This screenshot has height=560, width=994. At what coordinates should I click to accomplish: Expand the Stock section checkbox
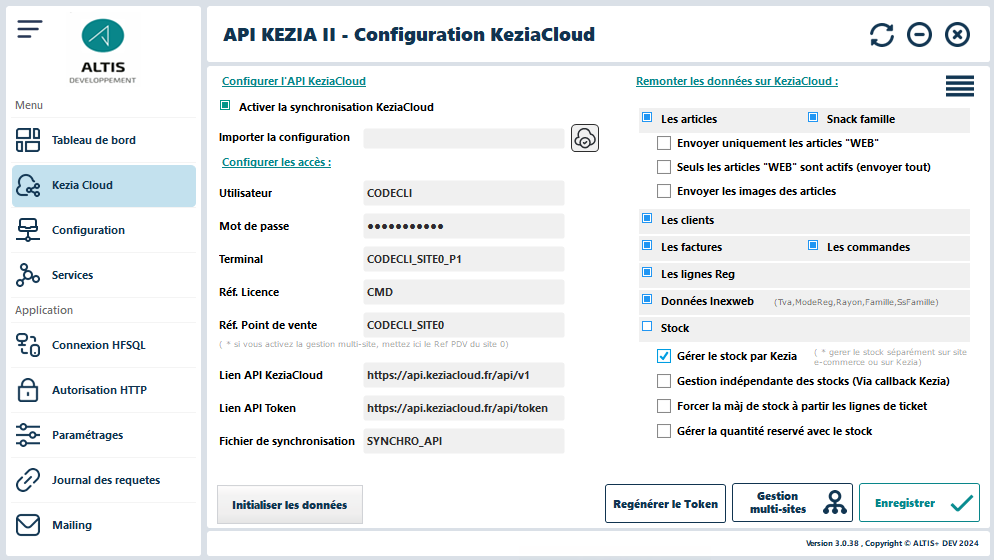point(647,327)
